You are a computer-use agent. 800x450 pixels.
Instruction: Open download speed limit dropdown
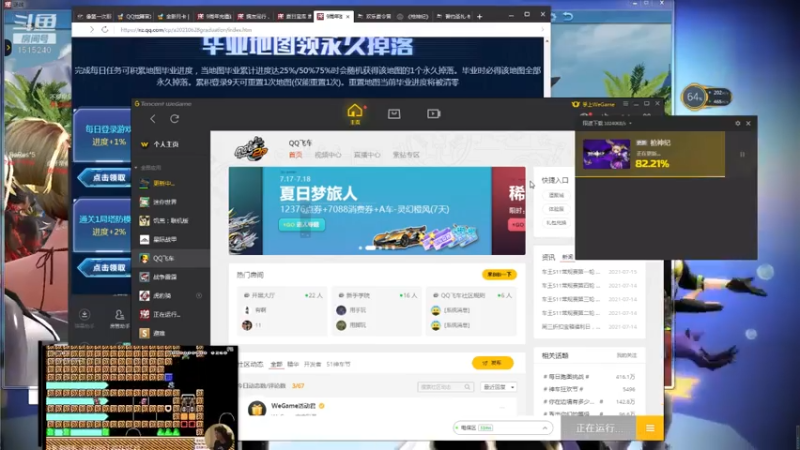(607, 123)
